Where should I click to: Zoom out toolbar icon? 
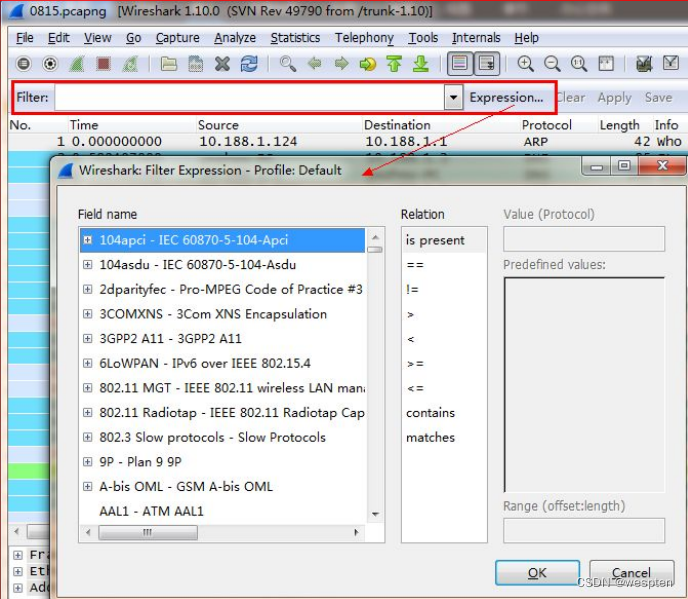[552, 64]
